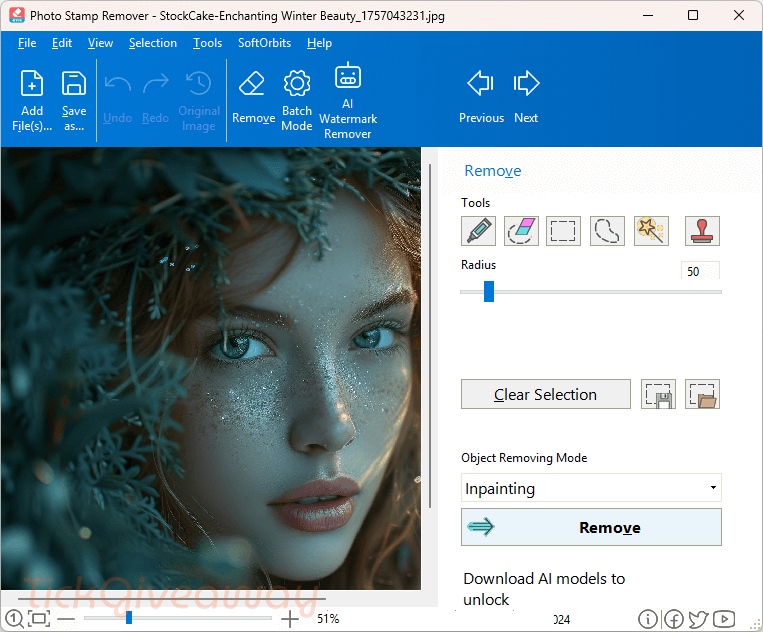Select the free-form lasso selection tool
This screenshot has width=763, height=632.
(607, 231)
